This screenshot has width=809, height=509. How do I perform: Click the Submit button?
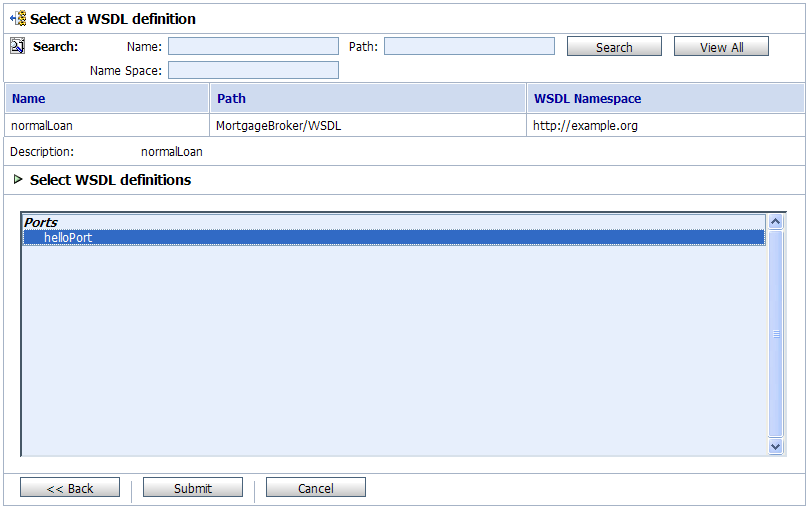coord(192,487)
